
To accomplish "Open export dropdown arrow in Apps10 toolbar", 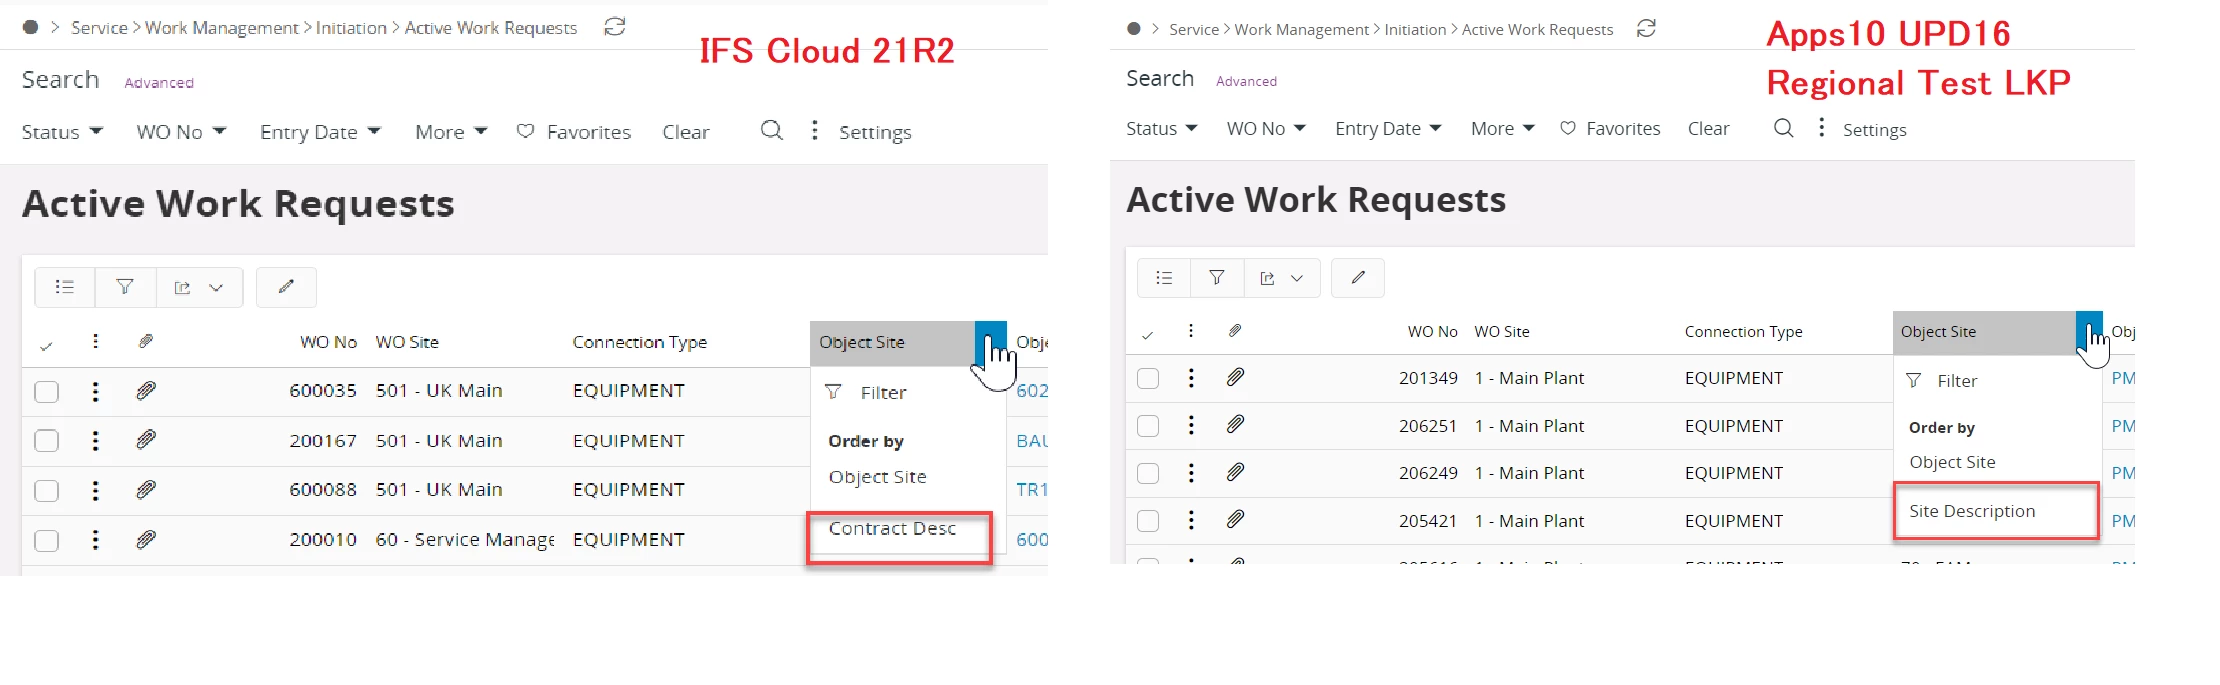I will pos(1297,278).
